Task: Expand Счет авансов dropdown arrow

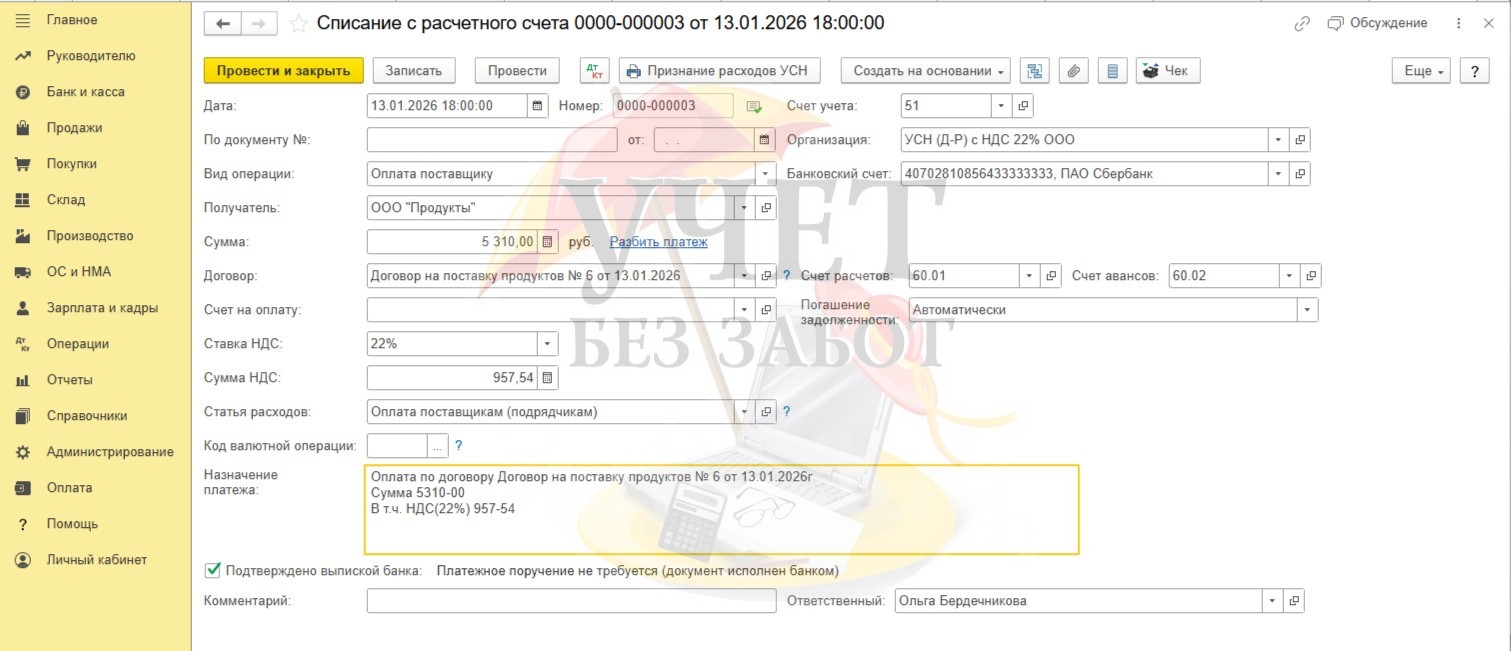Action: coord(1290,276)
